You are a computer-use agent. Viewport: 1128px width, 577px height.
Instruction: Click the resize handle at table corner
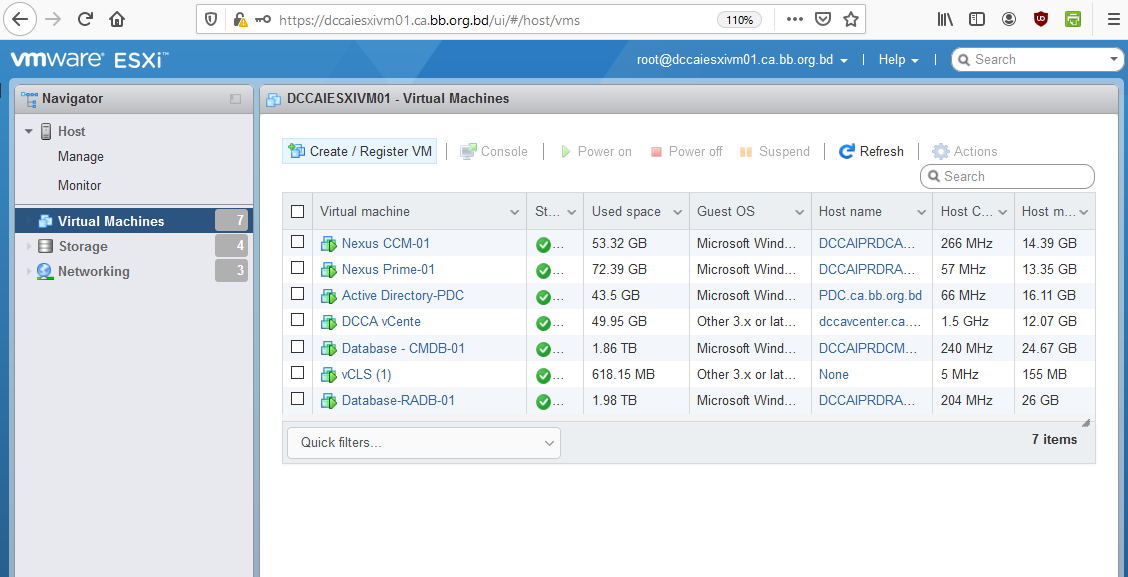[1086, 423]
